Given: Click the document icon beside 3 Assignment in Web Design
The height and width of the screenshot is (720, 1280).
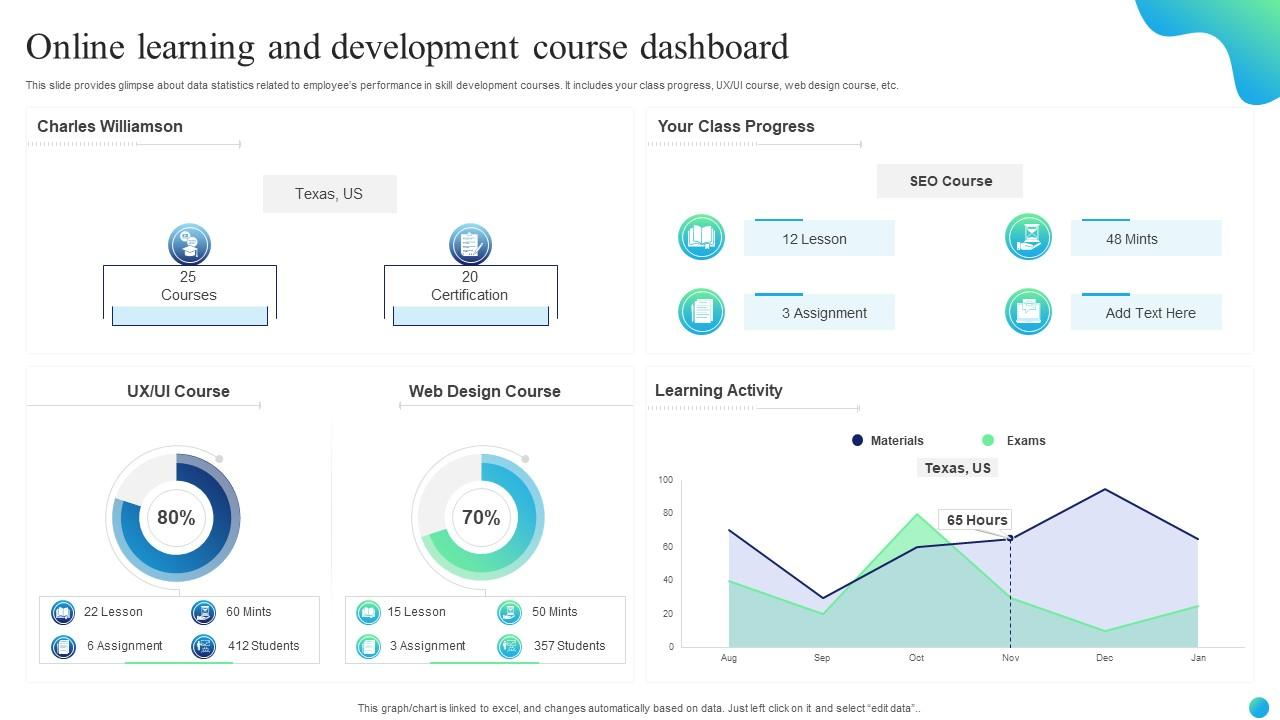Looking at the screenshot, I should (x=368, y=646).
